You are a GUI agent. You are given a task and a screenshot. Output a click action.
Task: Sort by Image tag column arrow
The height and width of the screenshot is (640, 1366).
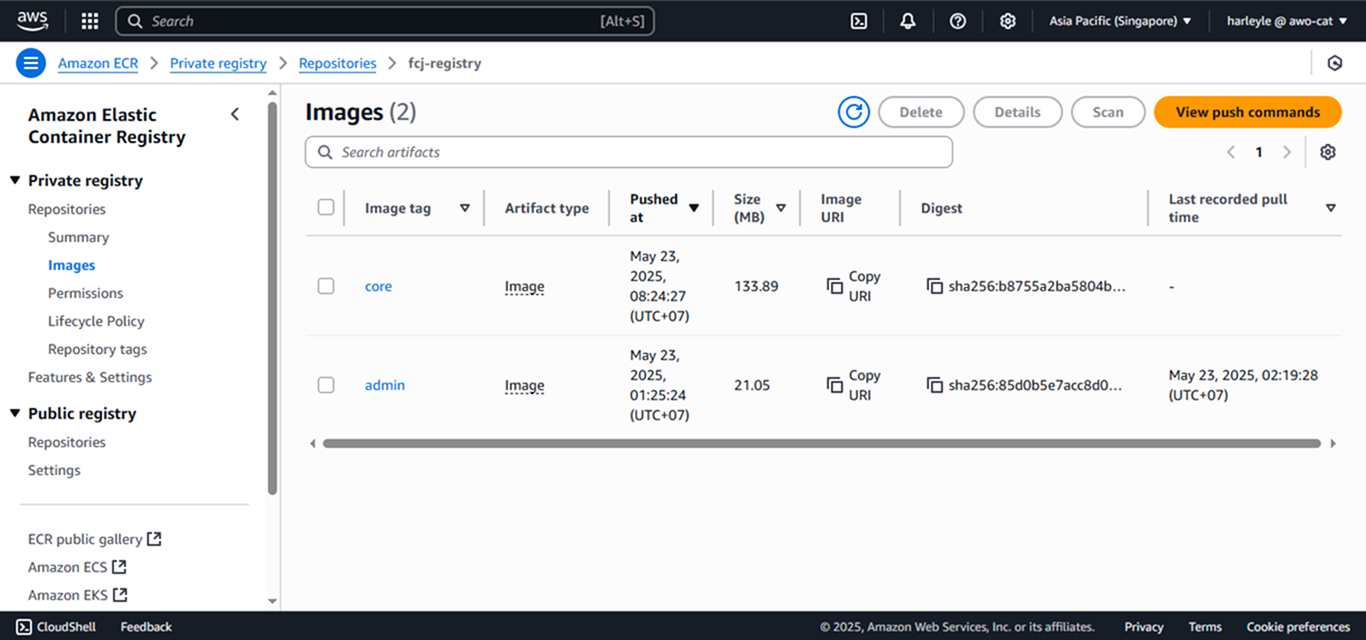pyautogui.click(x=465, y=208)
